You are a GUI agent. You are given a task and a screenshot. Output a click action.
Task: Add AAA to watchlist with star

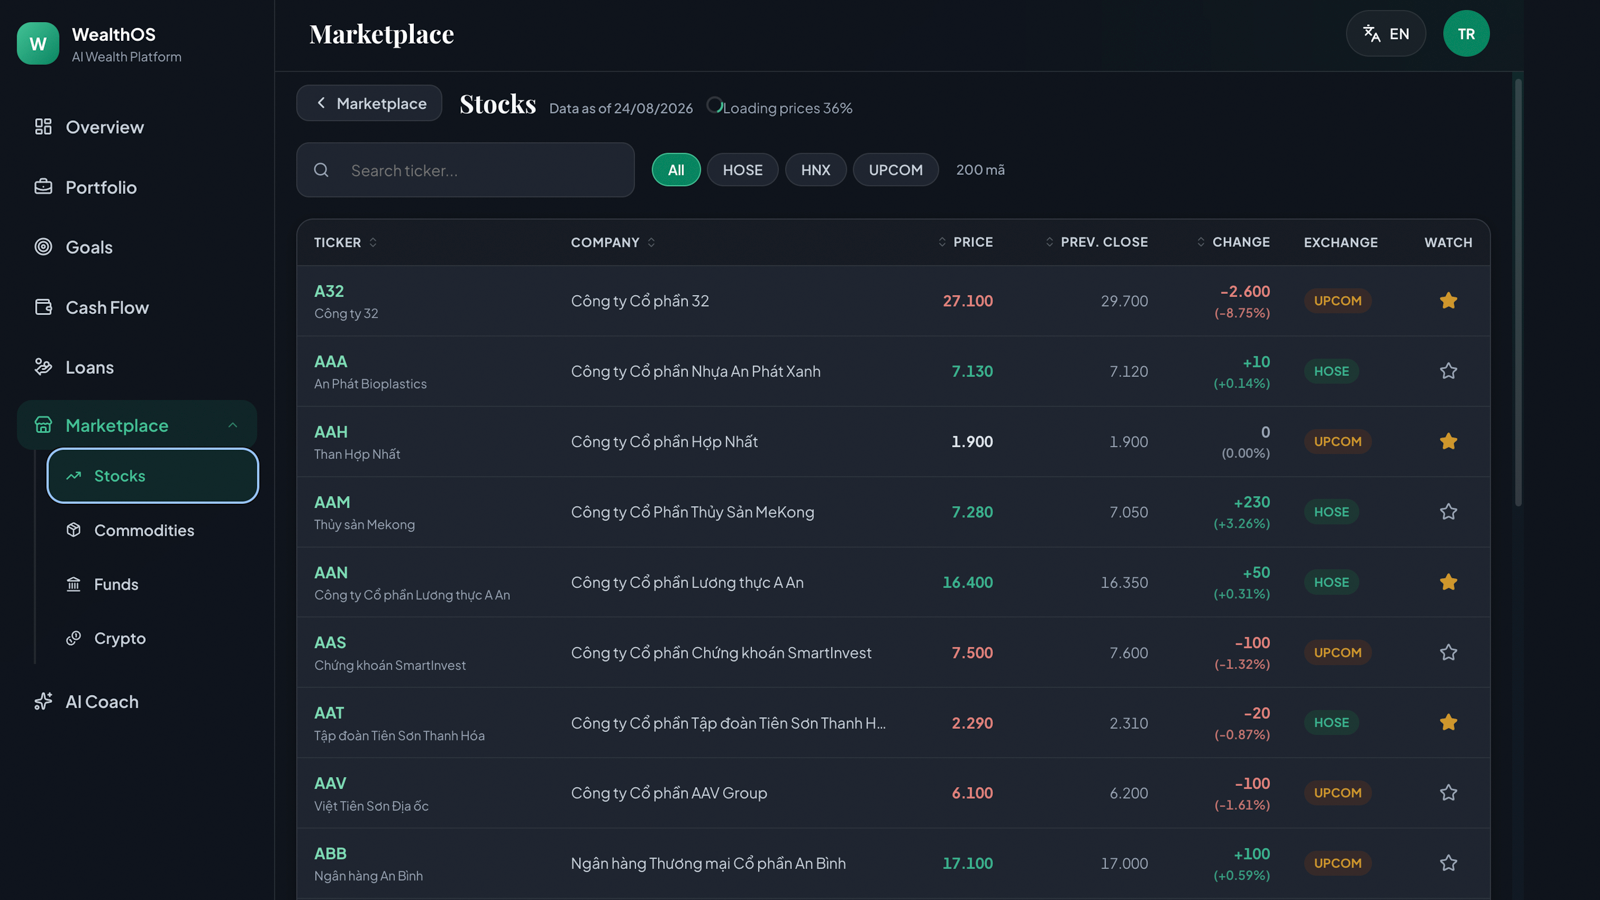1448,371
